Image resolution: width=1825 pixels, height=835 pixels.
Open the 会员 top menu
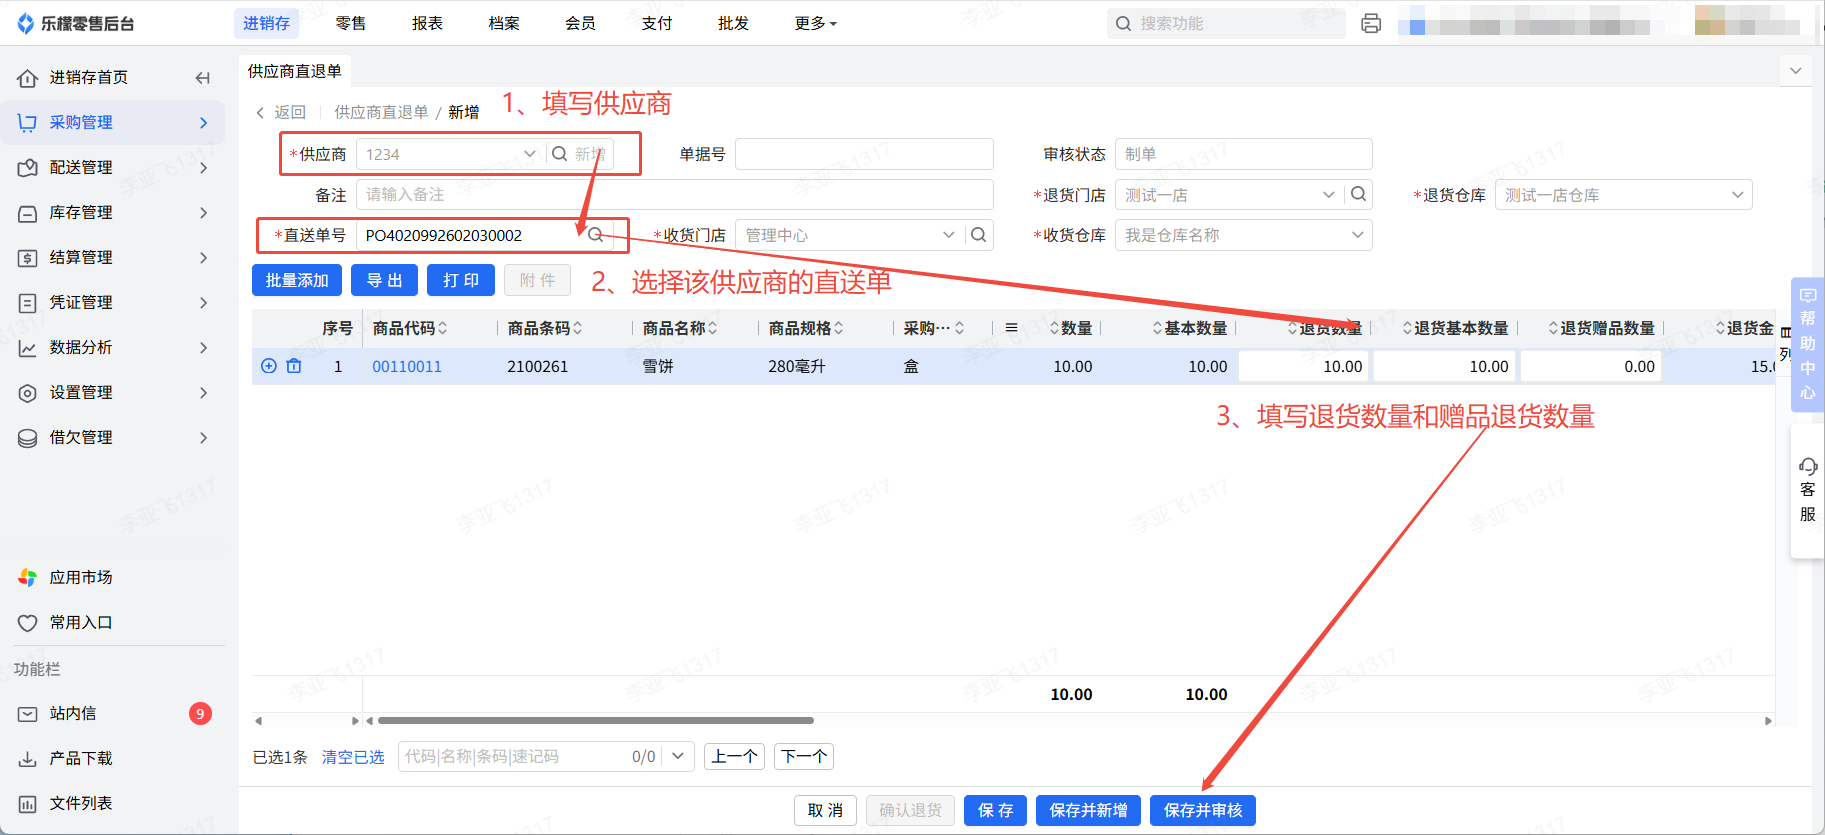click(x=580, y=23)
